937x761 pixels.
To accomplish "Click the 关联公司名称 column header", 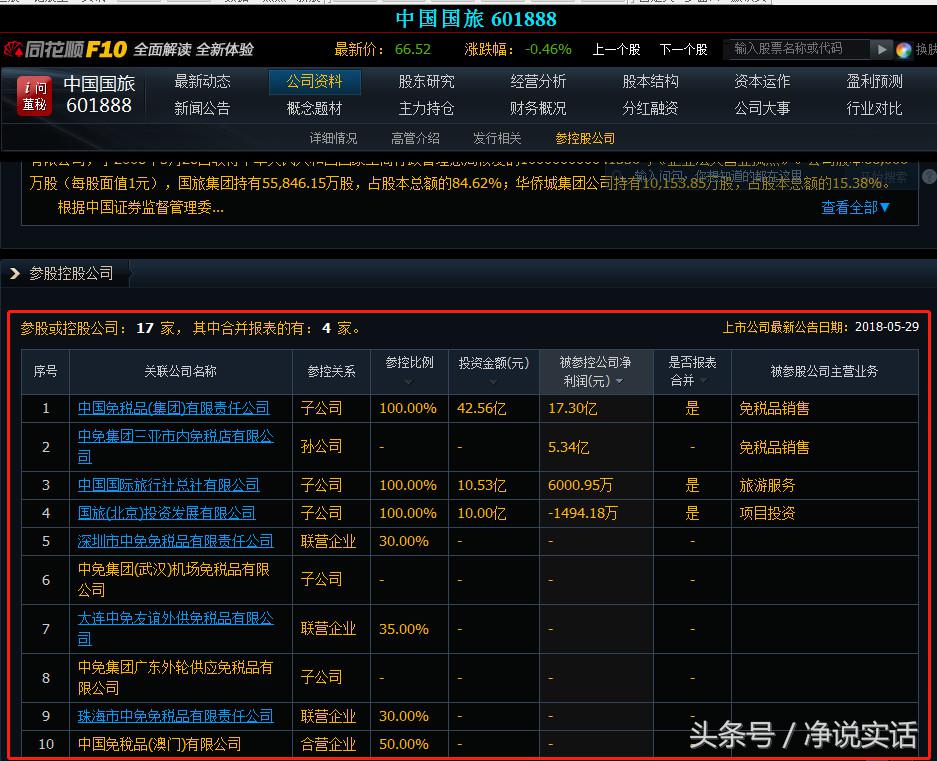I will pyautogui.click(x=180, y=371).
